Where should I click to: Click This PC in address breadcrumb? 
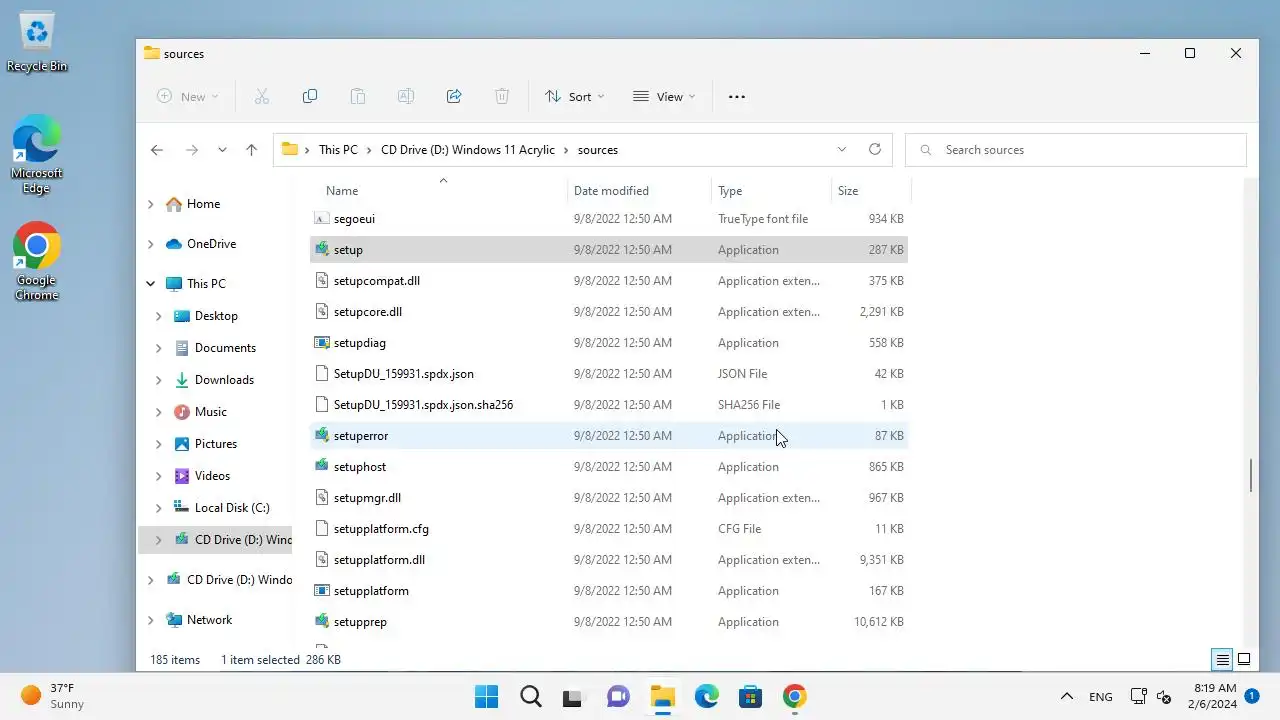pos(338,150)
